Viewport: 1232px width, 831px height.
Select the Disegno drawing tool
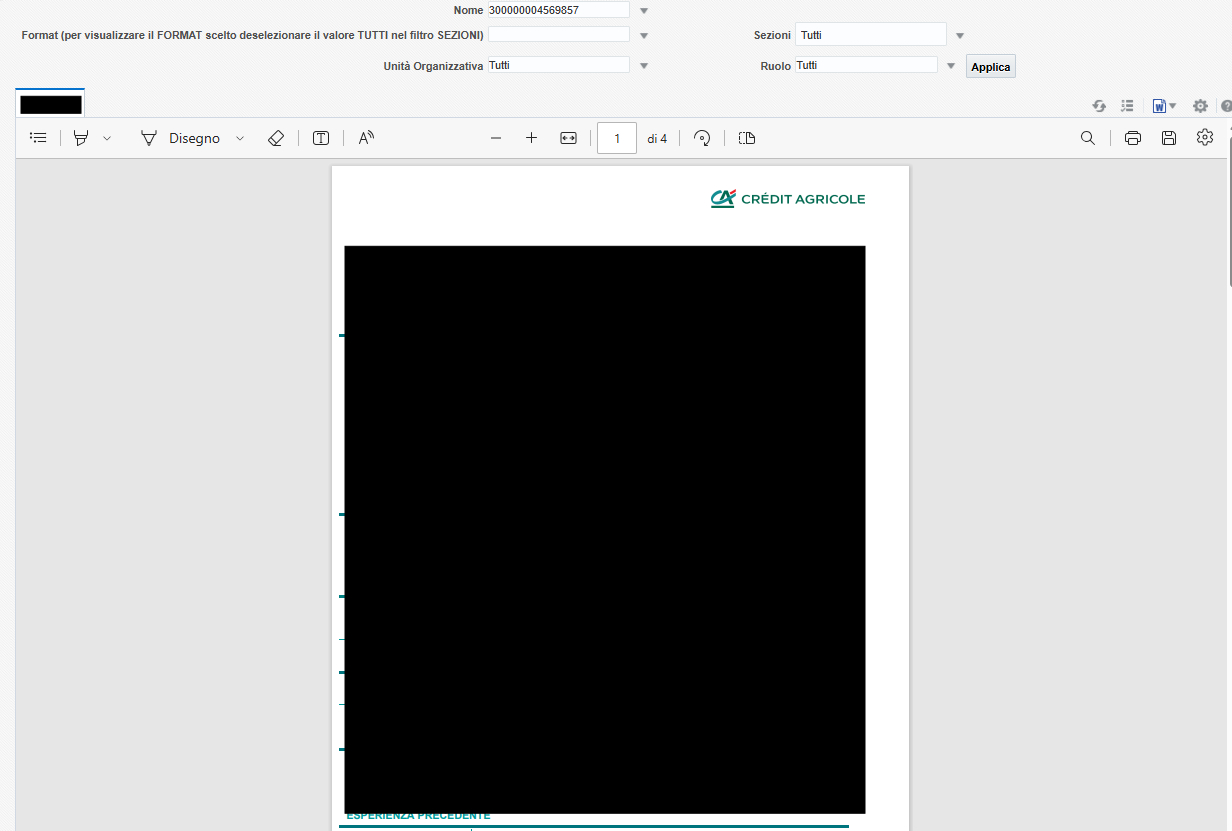coord(192,137)
